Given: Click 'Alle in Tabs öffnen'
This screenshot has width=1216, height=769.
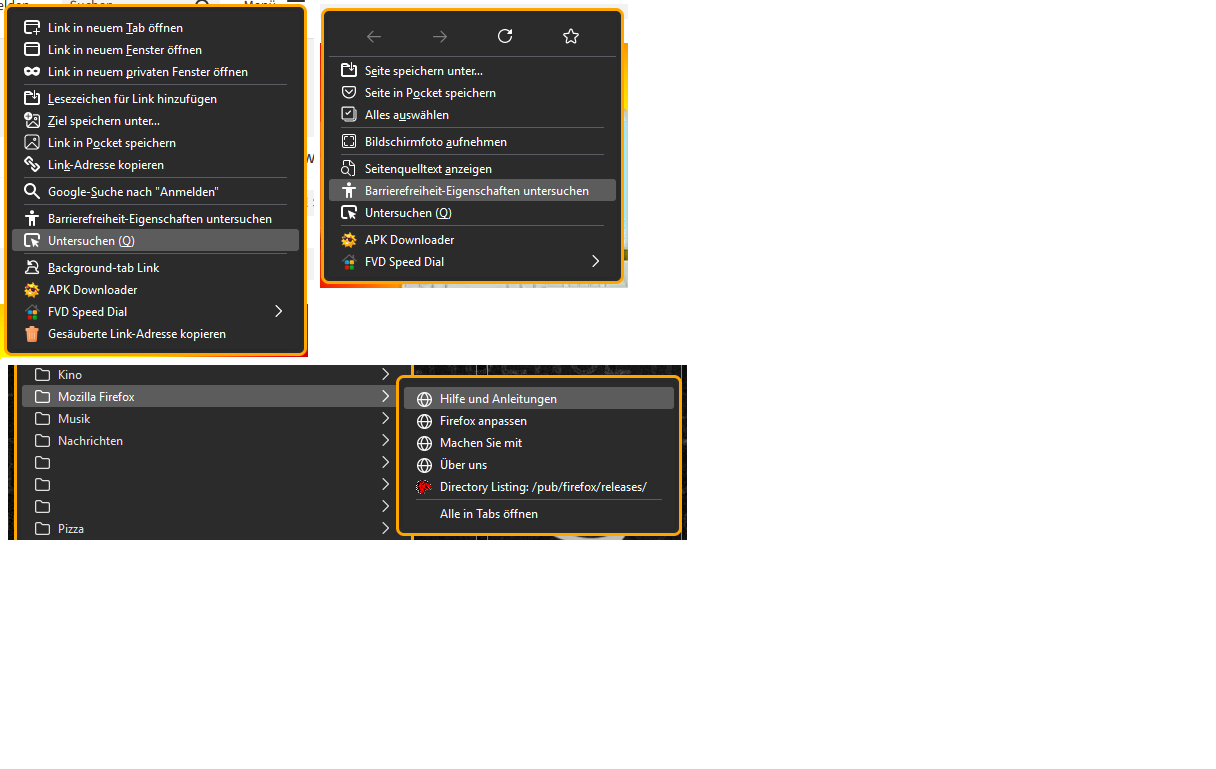Looking at the screenshot, I should click(539, 514).
